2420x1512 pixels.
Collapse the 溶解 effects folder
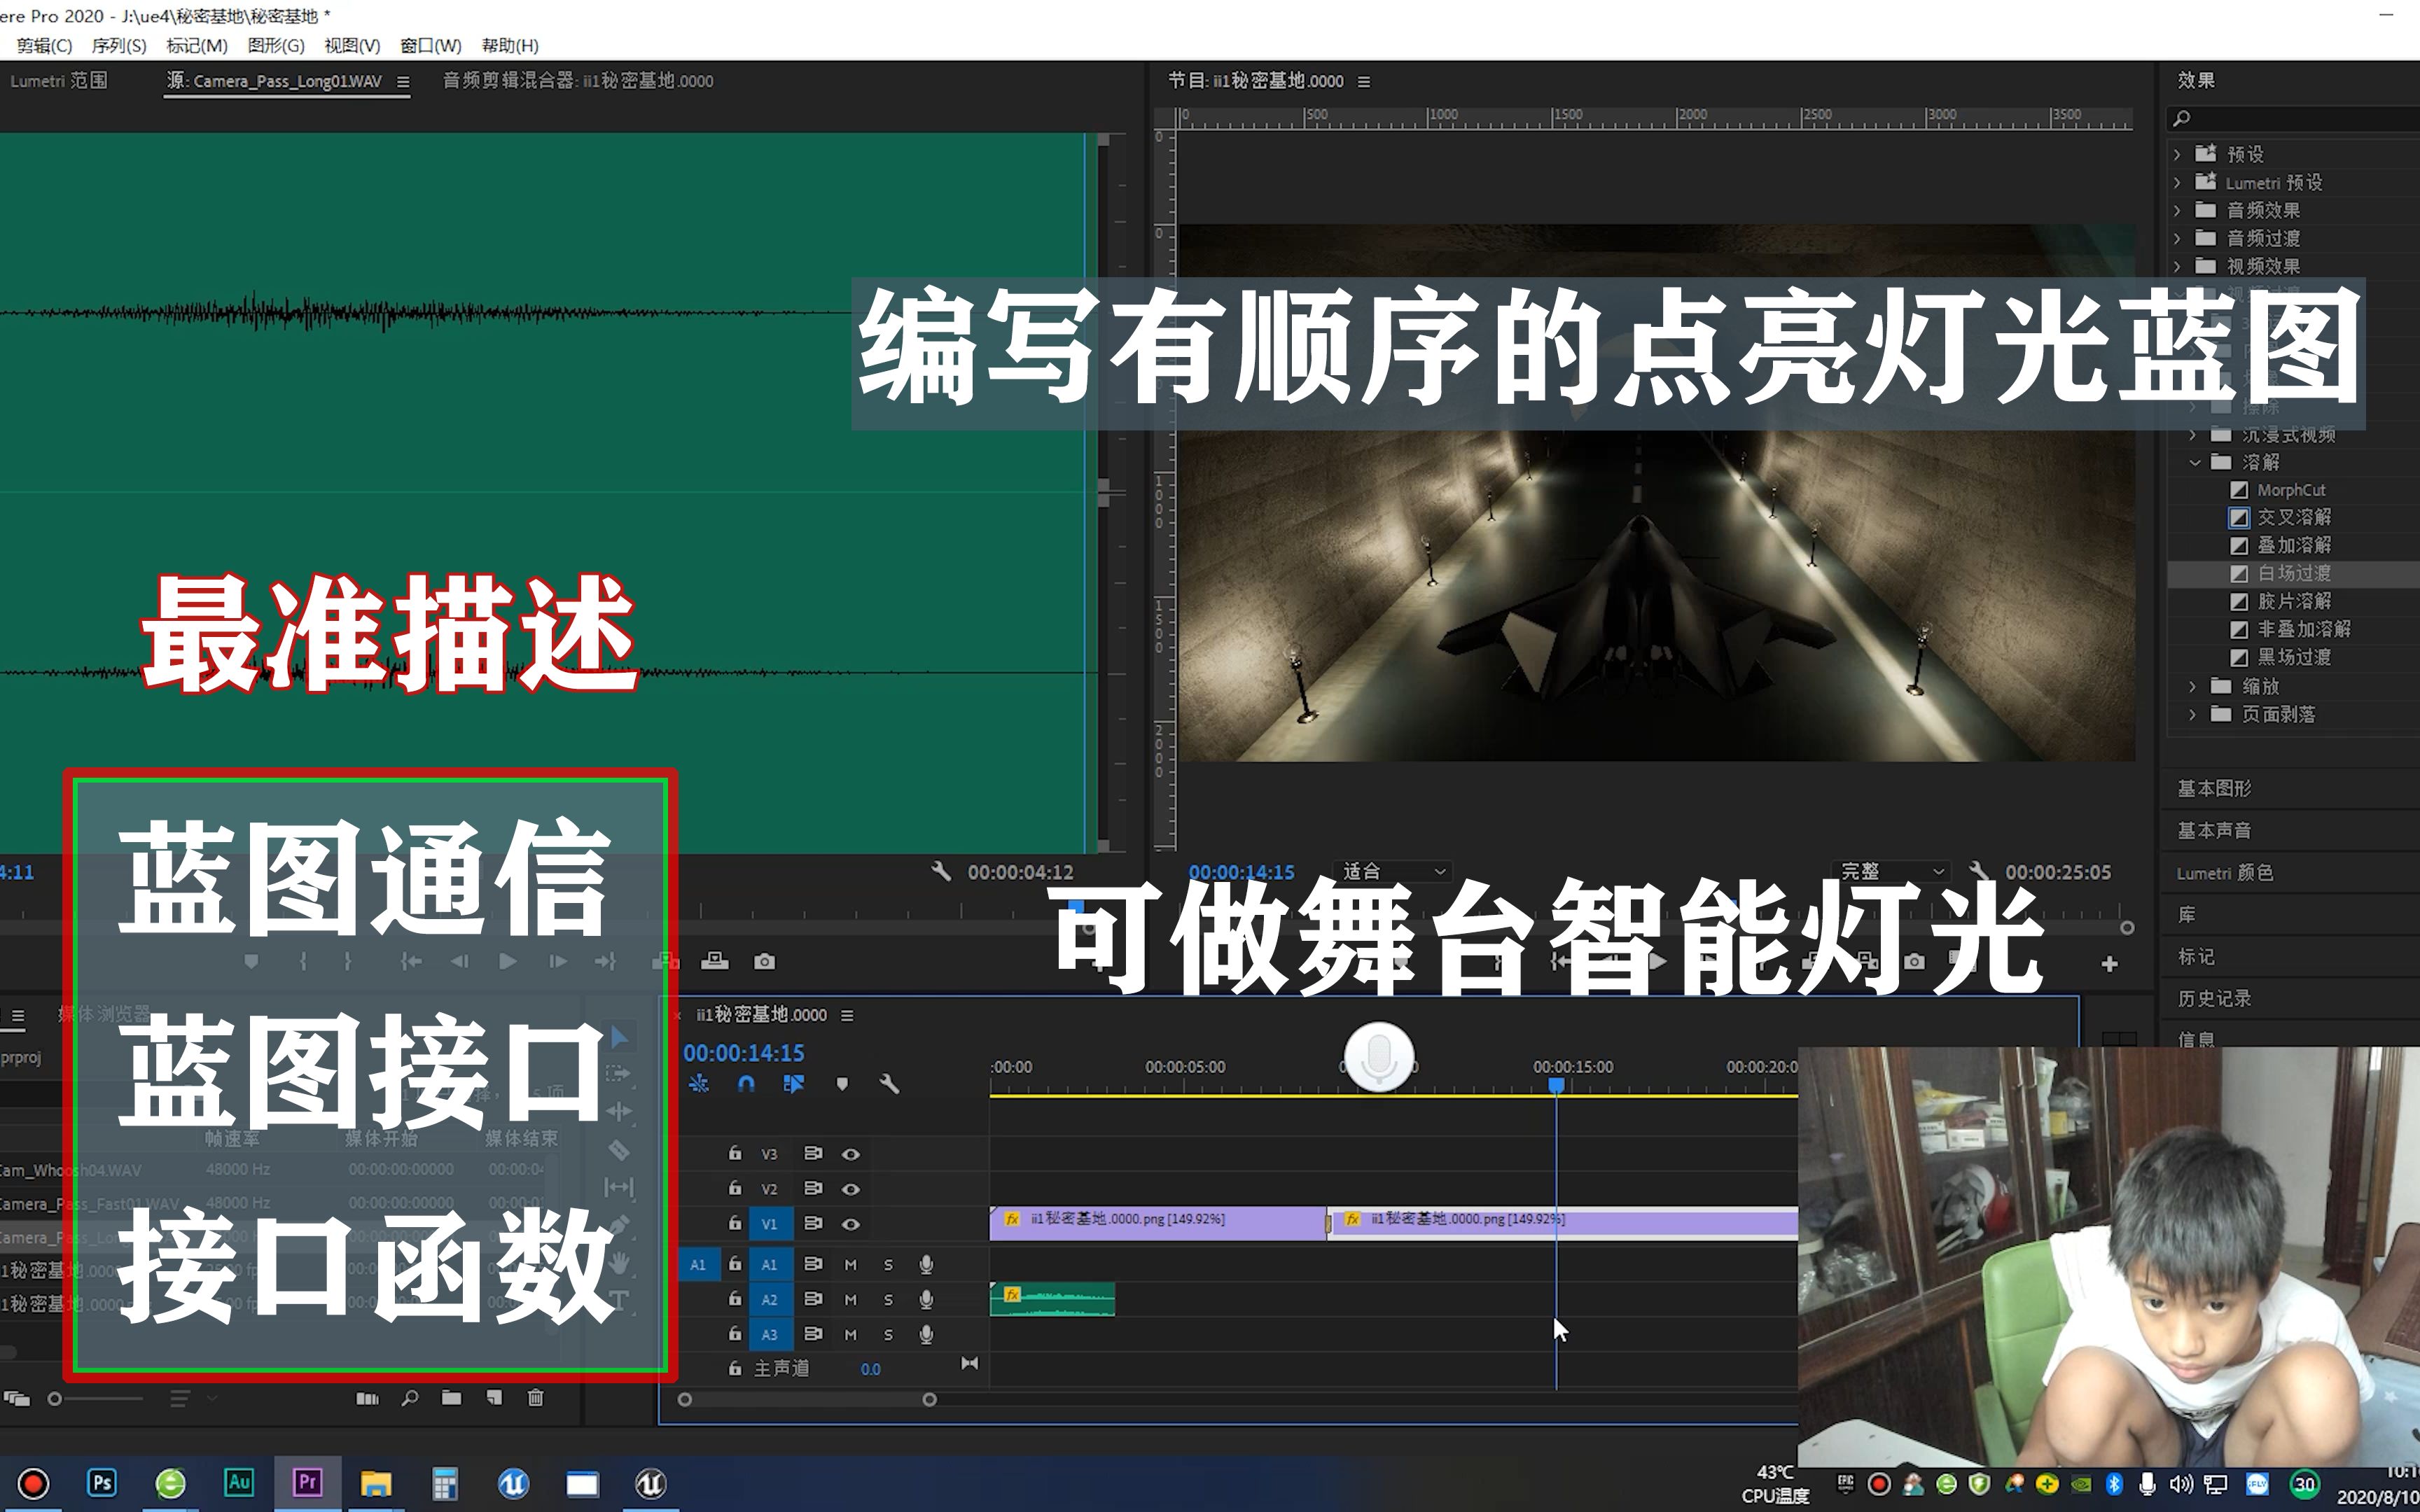pyautogui.click(x=2196, y=461)
